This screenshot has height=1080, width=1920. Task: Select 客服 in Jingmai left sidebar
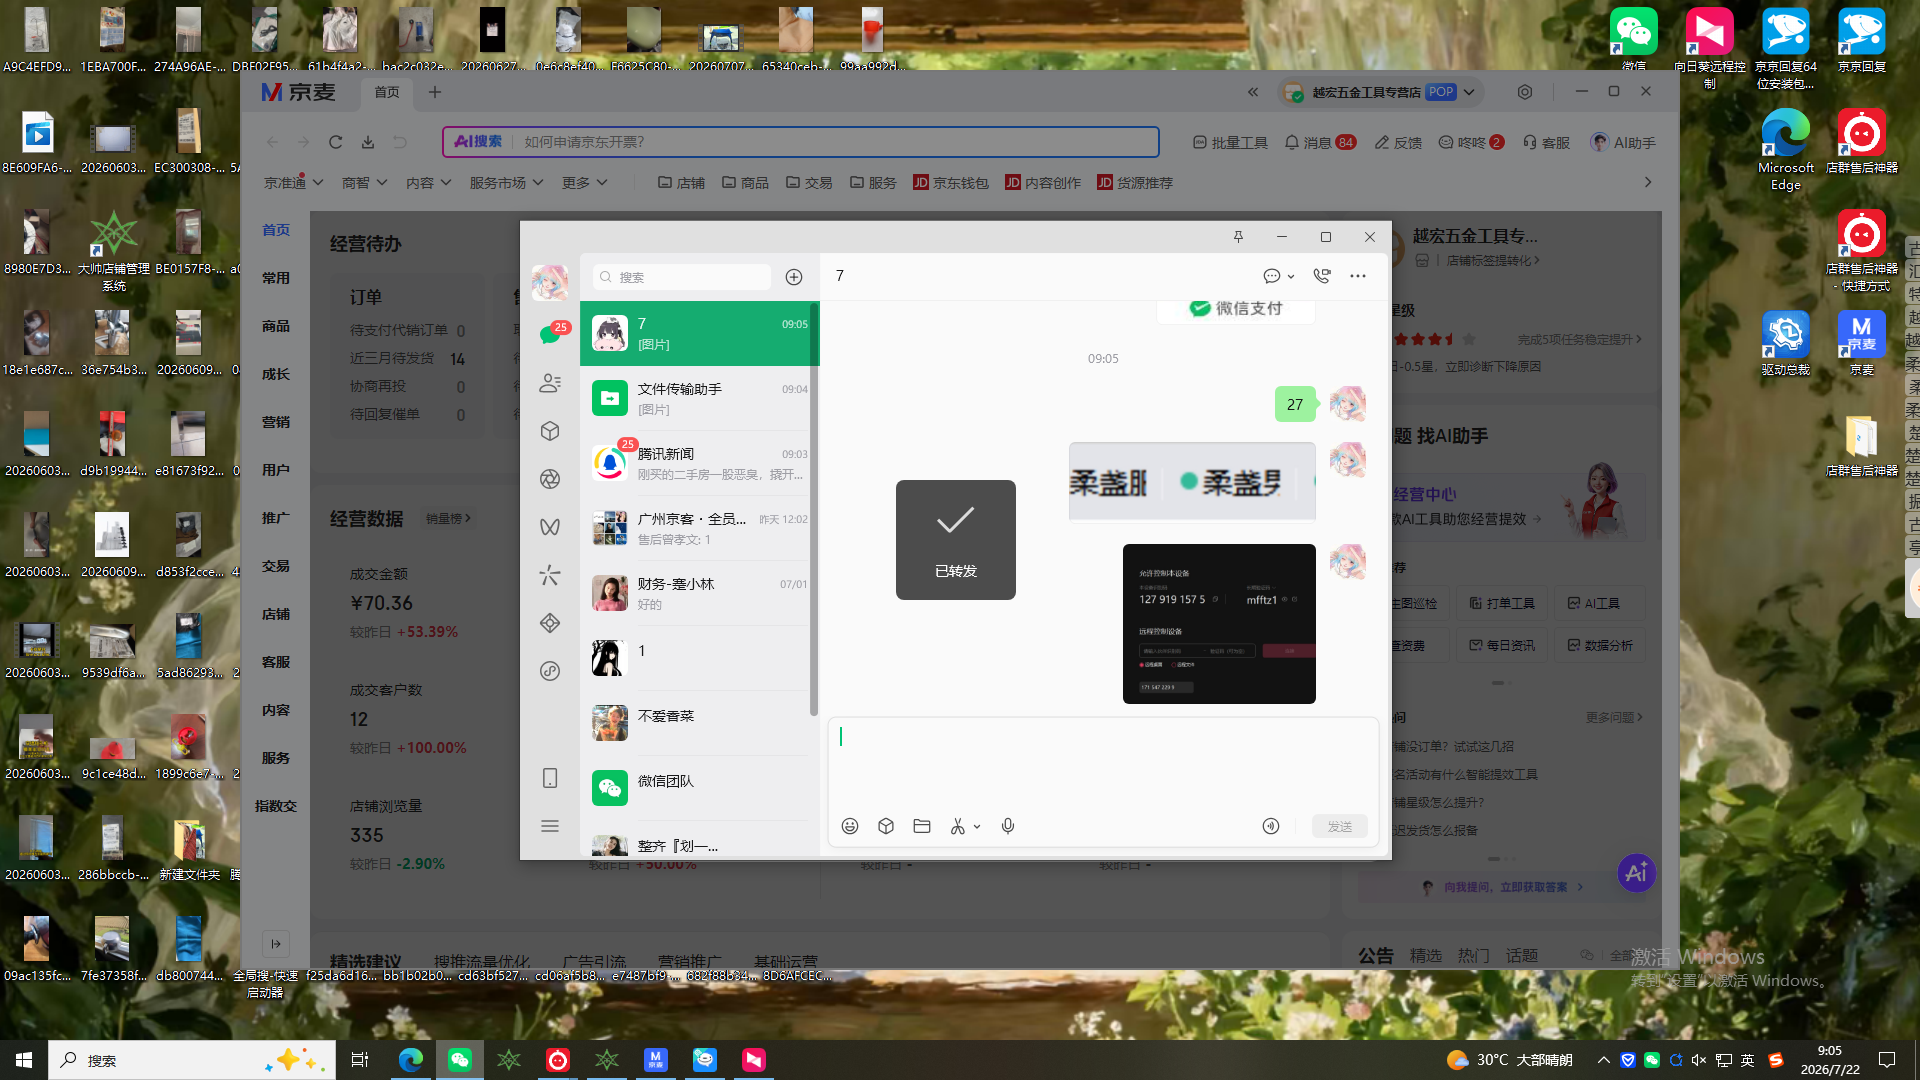(x=276, y=662)
